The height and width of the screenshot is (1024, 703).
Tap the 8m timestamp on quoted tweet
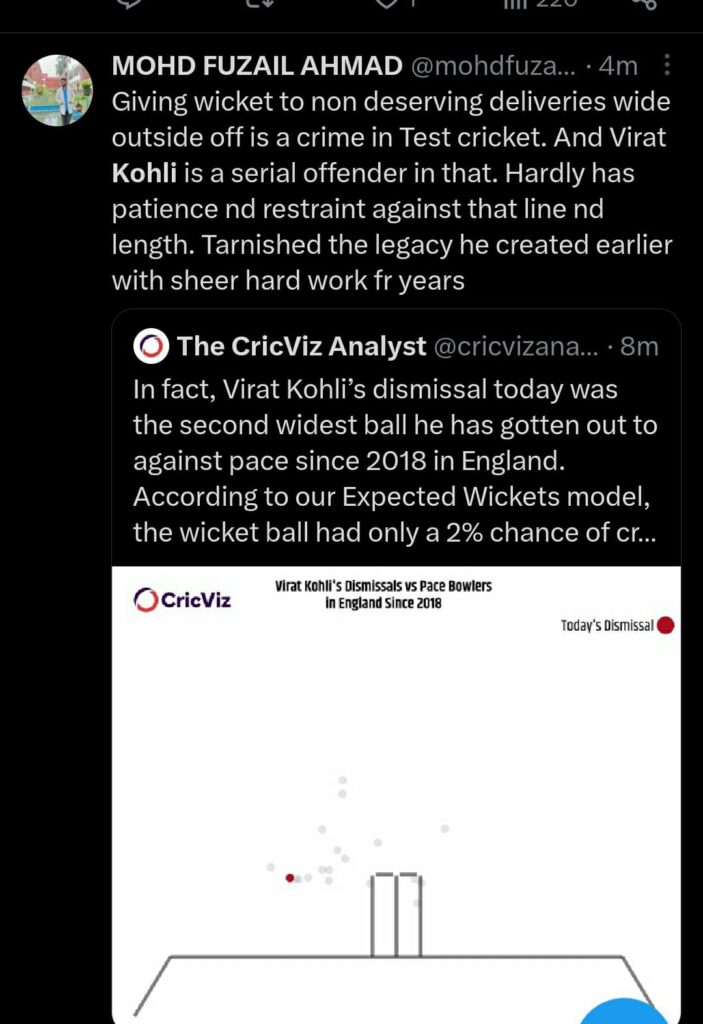coord(638,346)
